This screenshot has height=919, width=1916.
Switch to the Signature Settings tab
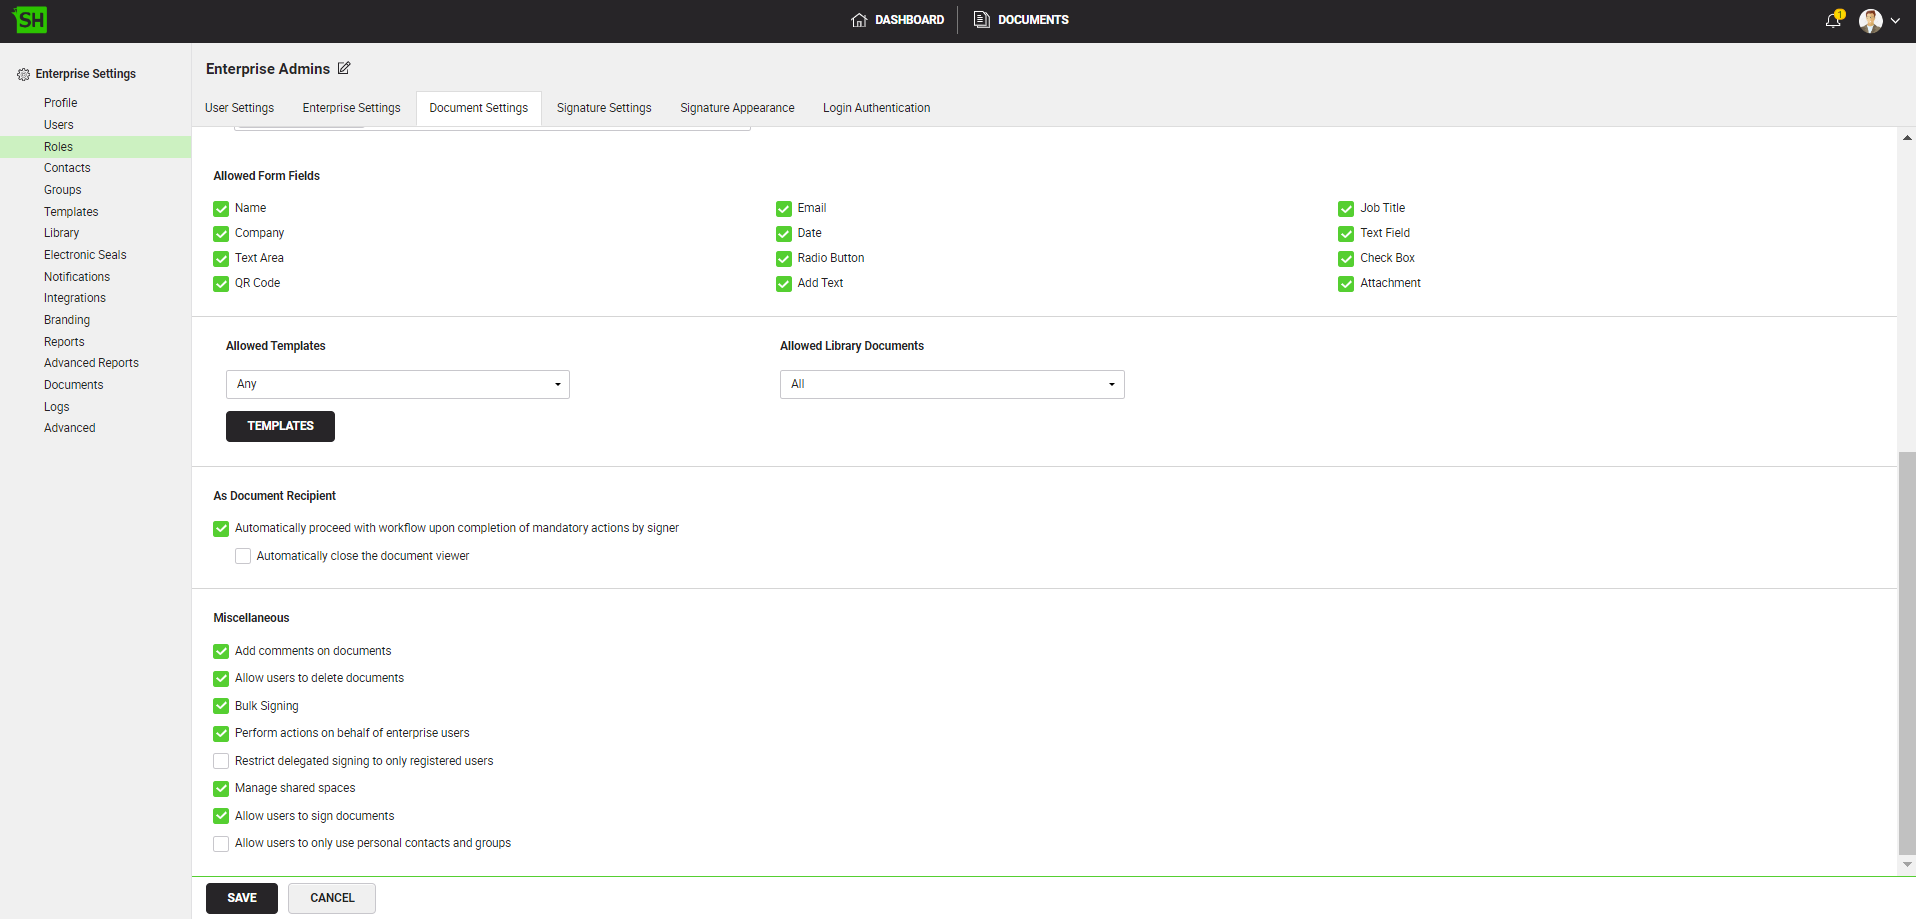603,108
